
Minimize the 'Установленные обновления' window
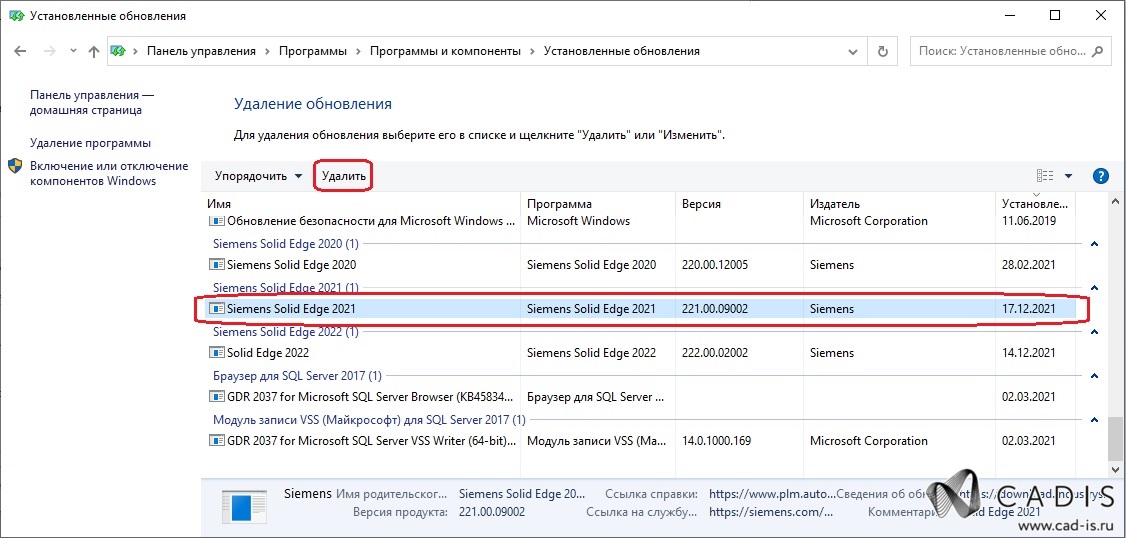pos(1010,15)
